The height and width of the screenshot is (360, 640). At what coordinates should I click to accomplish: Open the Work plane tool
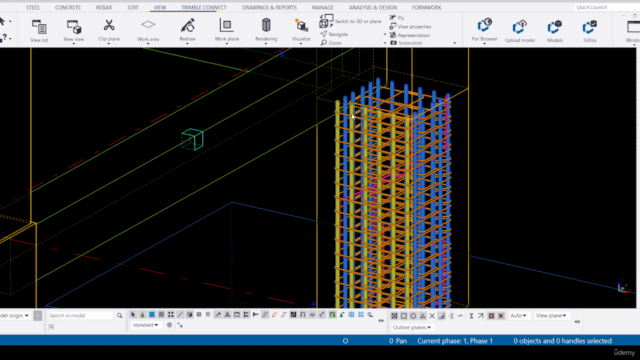tap(227, 30)
